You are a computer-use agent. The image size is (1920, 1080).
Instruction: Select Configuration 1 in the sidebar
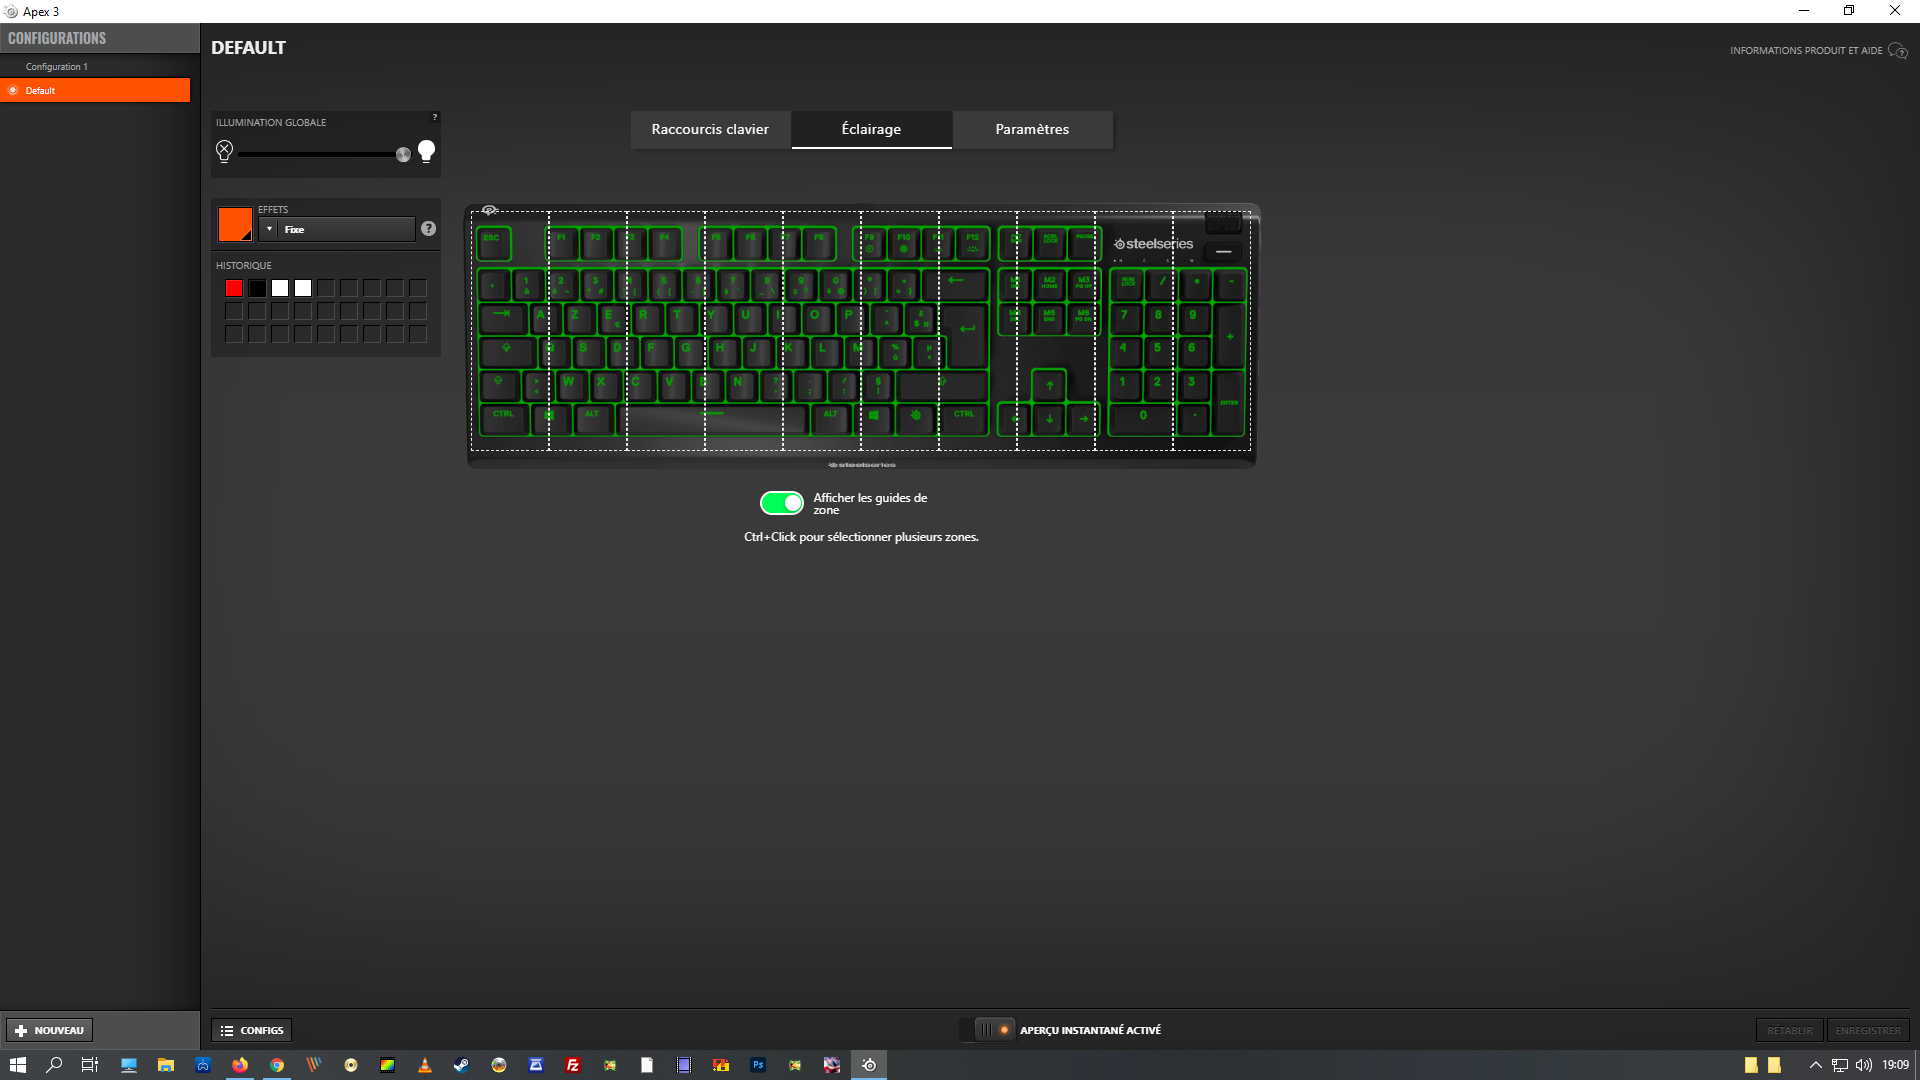(57, 67)
